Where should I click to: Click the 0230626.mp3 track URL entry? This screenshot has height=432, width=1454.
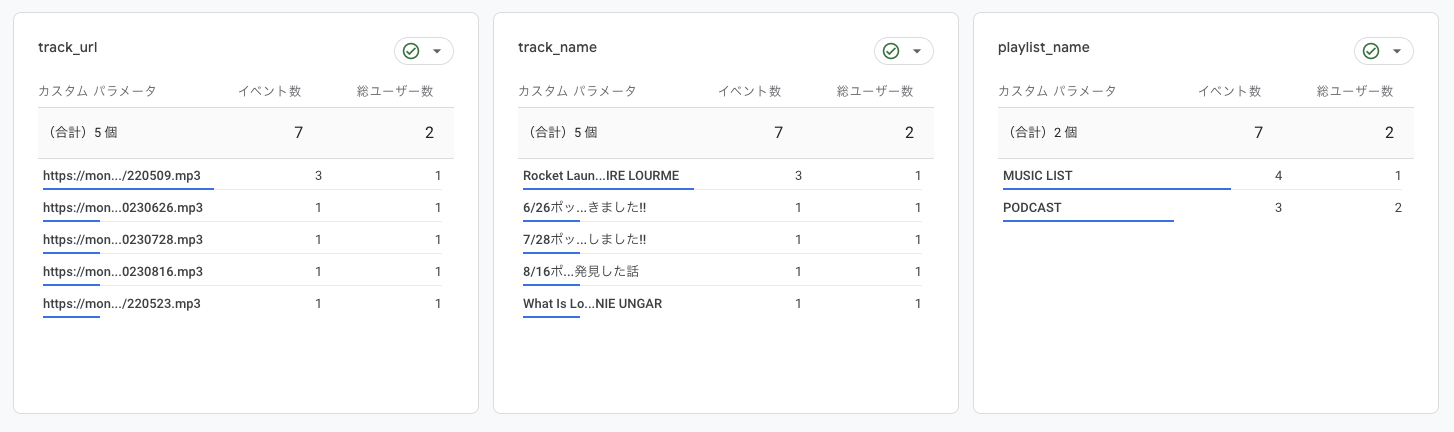coord(123,208)
